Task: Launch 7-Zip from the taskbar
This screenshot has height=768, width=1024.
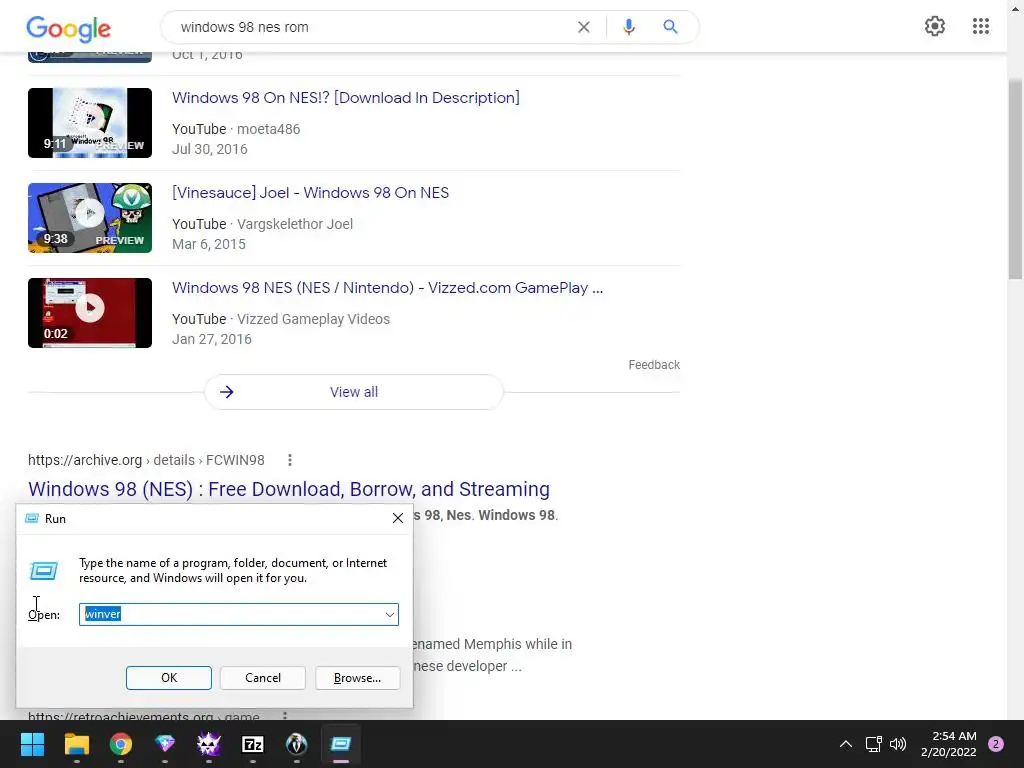Action: tap(253, 744)
